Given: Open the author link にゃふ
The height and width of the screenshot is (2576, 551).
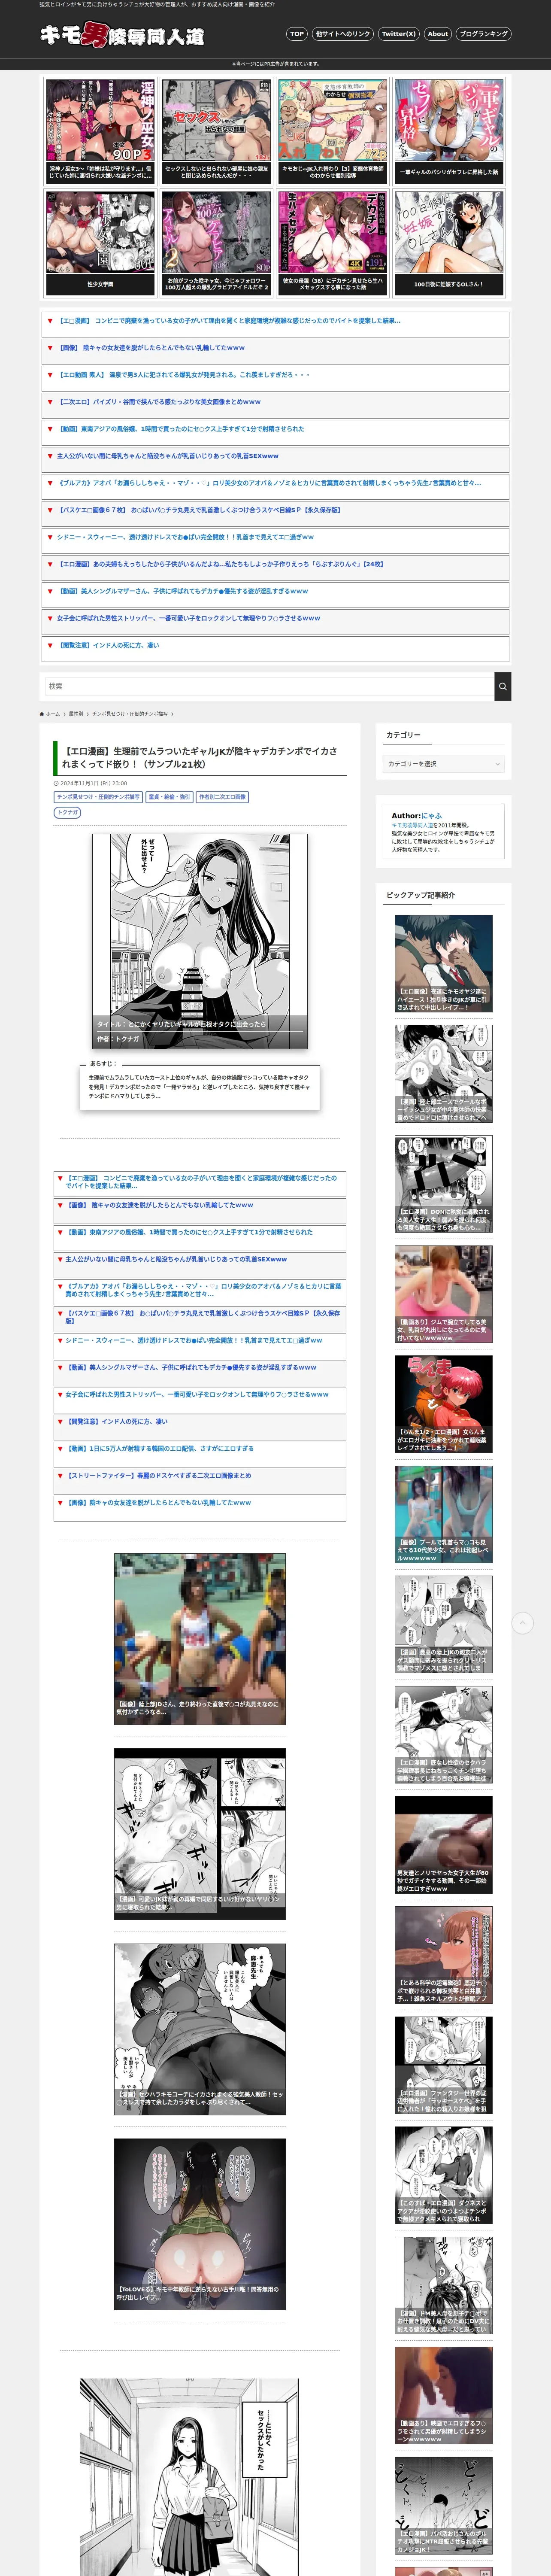Looking at the screenshot, I should click(432, 816).
